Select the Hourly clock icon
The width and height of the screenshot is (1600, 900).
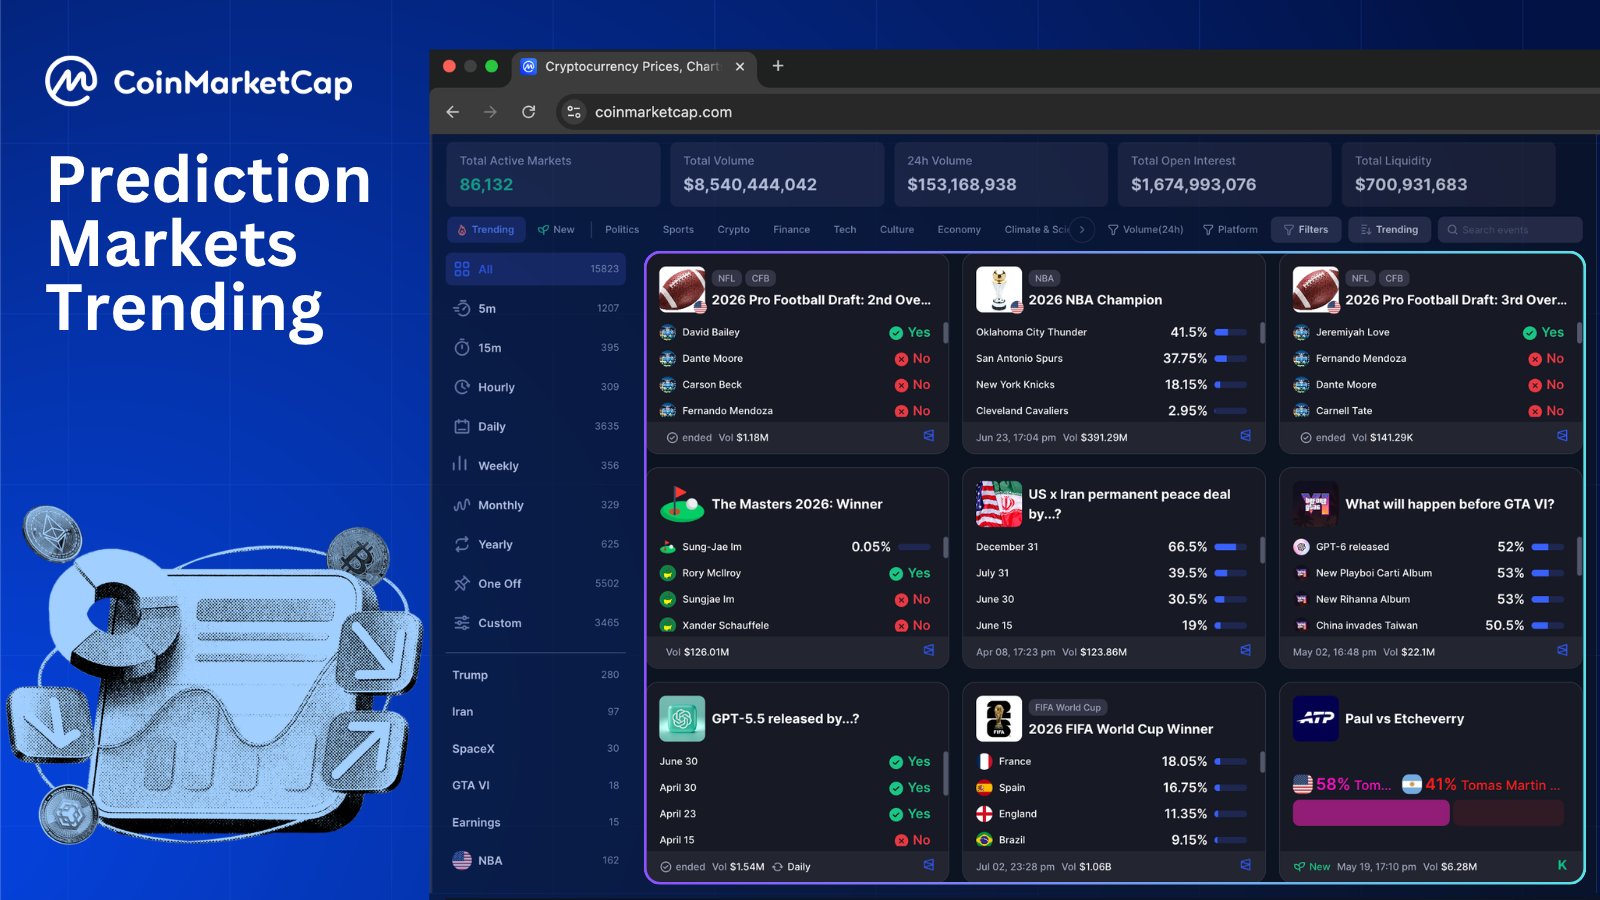(462, 387)
